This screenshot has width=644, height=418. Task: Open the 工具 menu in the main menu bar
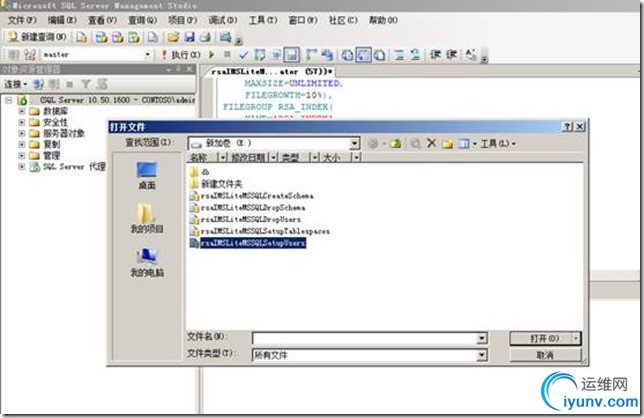pyautogui.click(x=263, y=20)
